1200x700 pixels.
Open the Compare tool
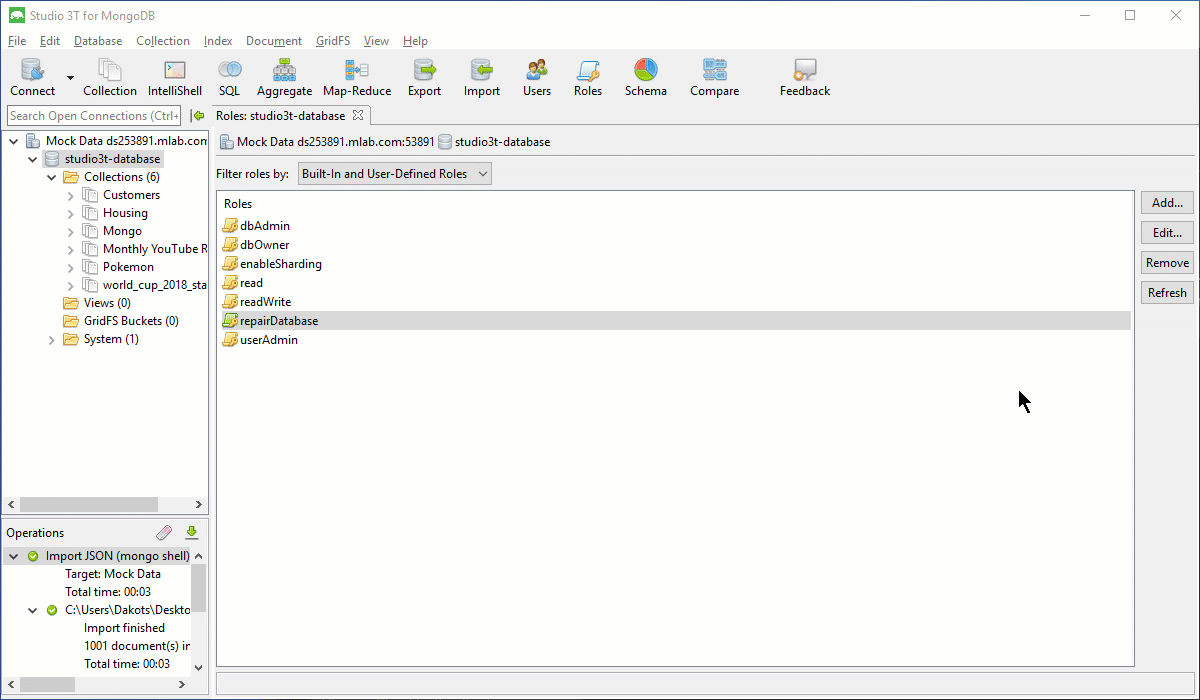point(715,77)
